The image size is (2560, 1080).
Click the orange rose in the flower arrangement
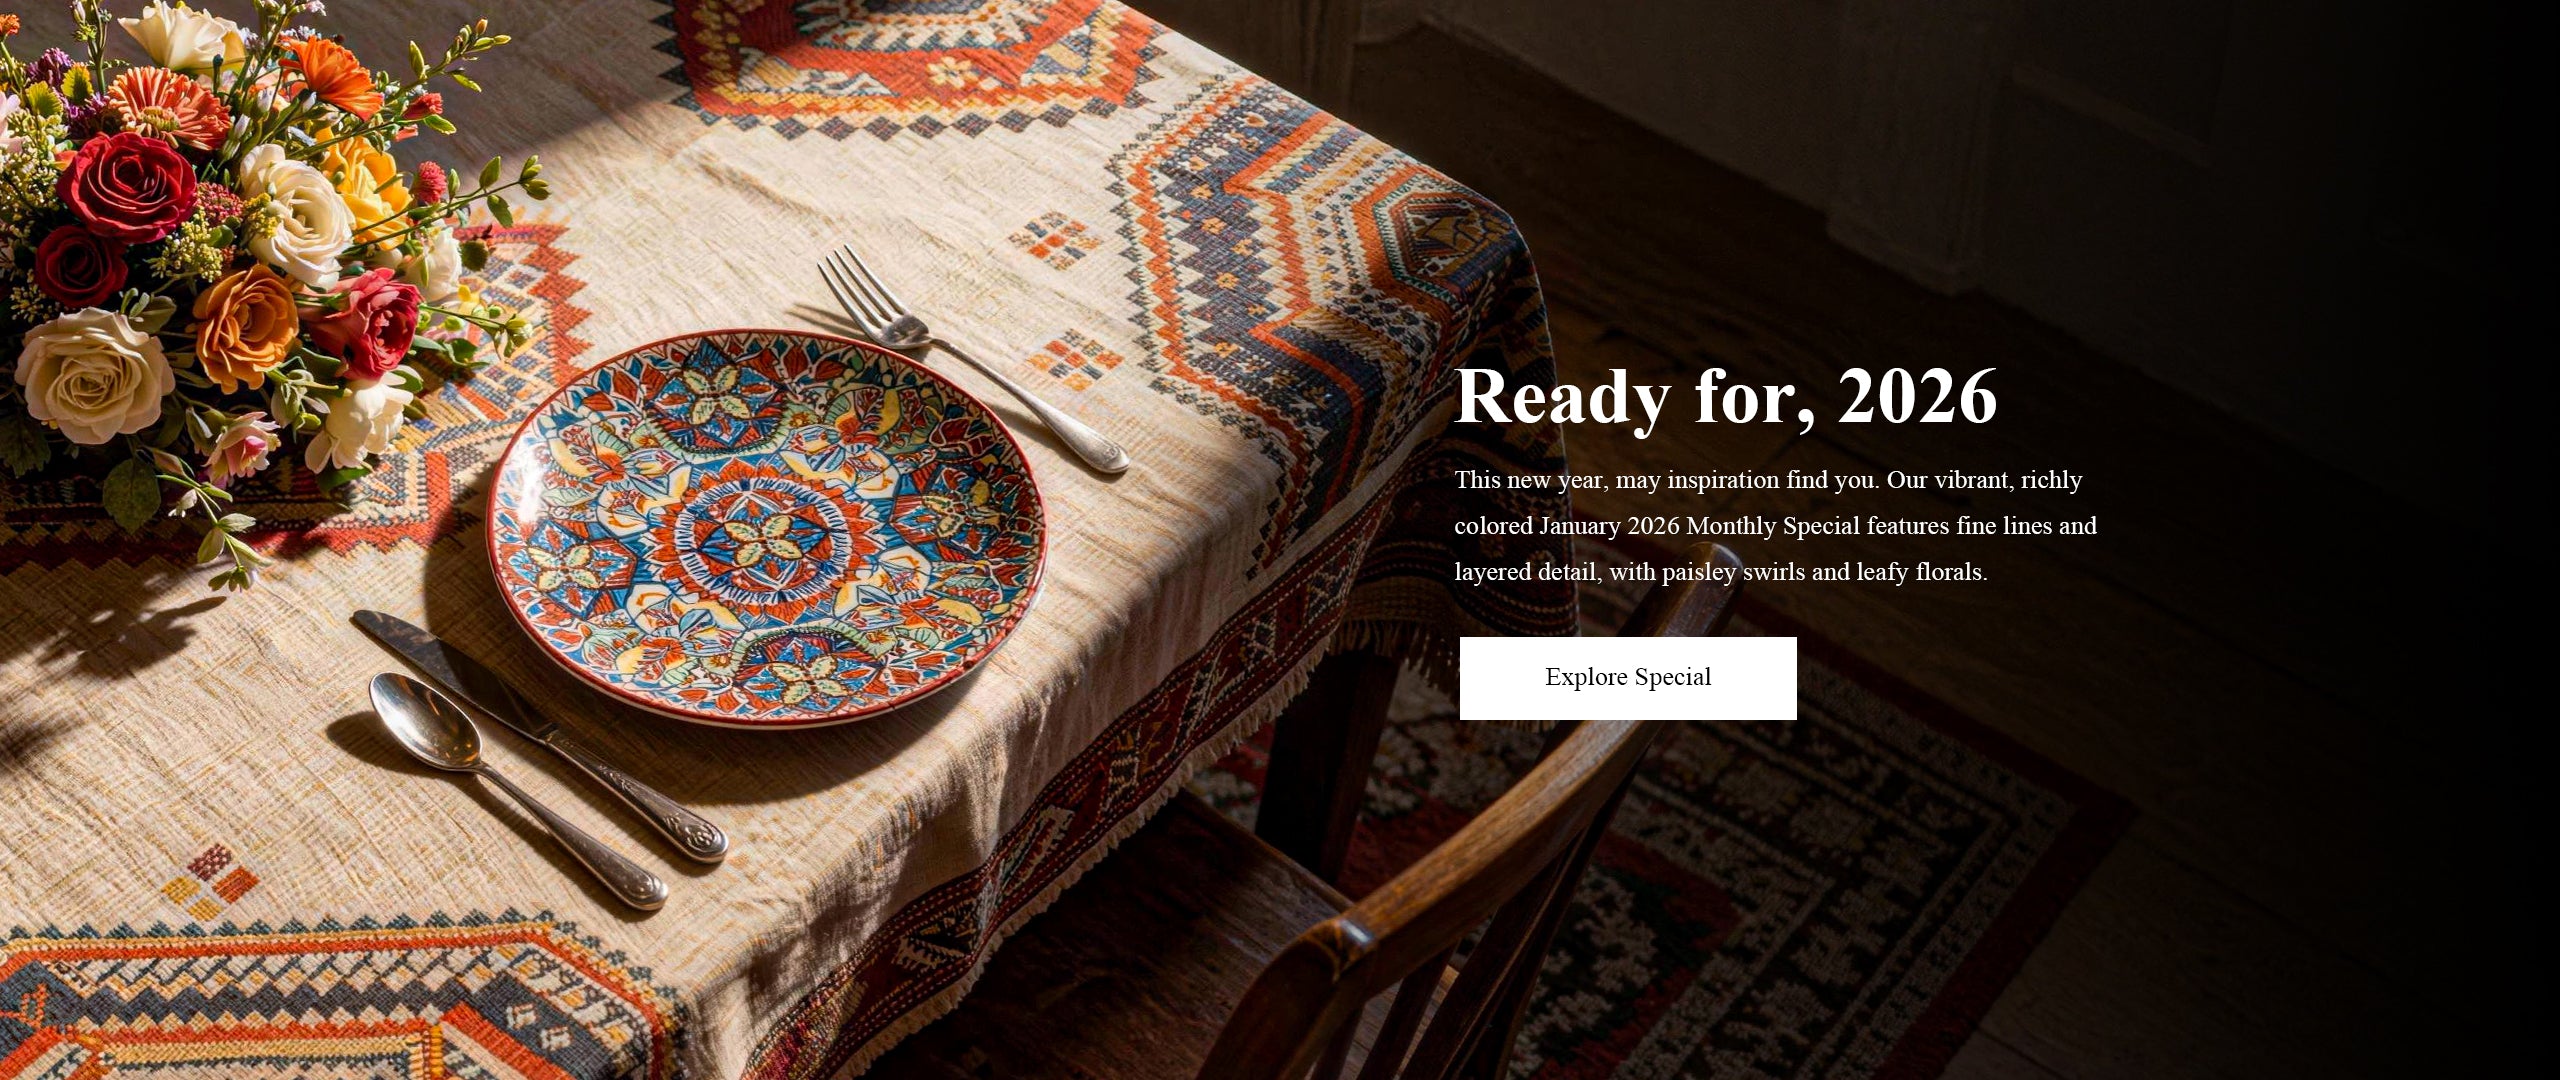(x=245, y=326)
